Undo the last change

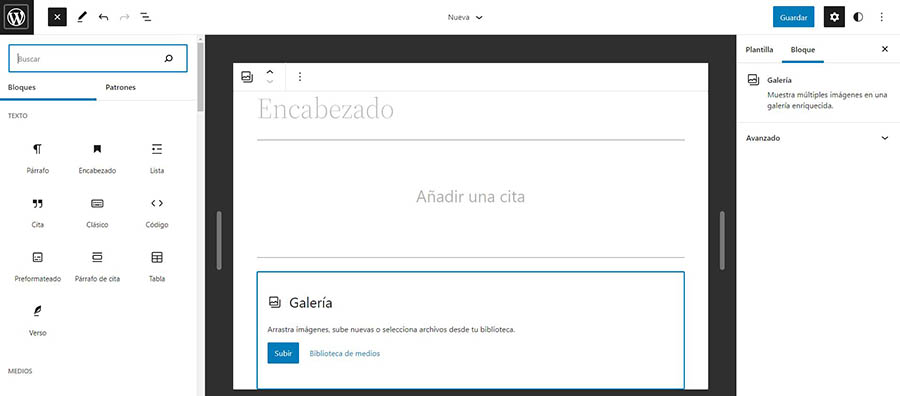pyautogui.click(x=103, y=17)
